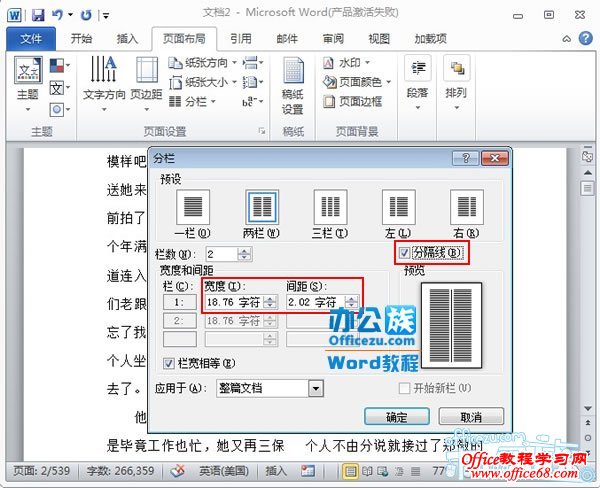
Task: Click the Save icon in quick access toolbar
Action: pyautogui.click(x=37, y=15)
